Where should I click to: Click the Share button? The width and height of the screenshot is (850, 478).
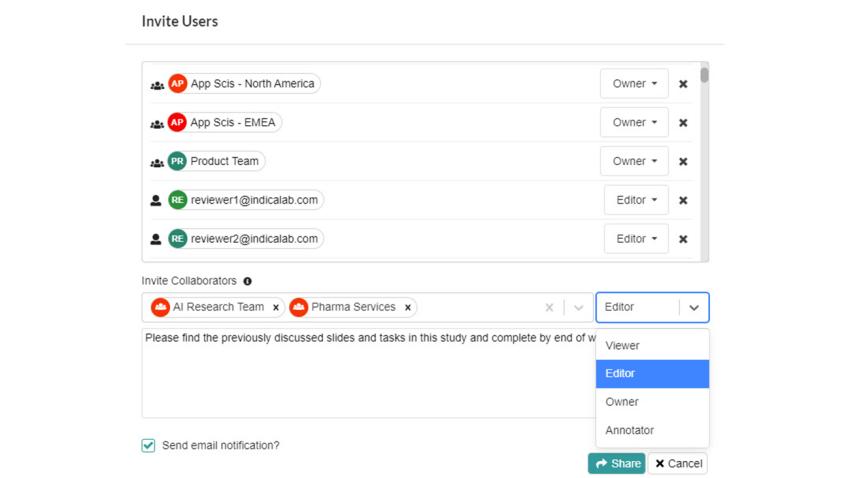[617, 463]
